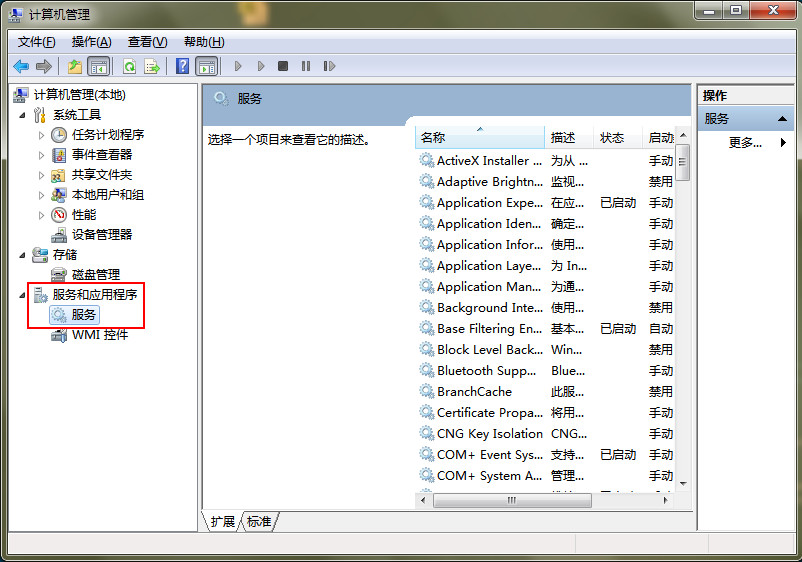Select the CNG Key Isolation service
This screenshot has width=802, height=562.
(x=545, y=434)
